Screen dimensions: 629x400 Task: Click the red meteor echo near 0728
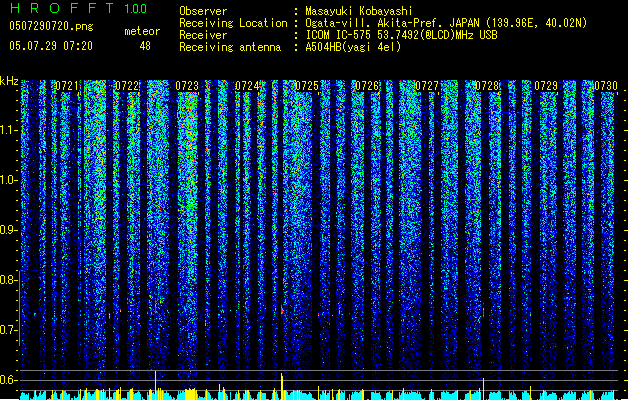(x=483, y=311)
